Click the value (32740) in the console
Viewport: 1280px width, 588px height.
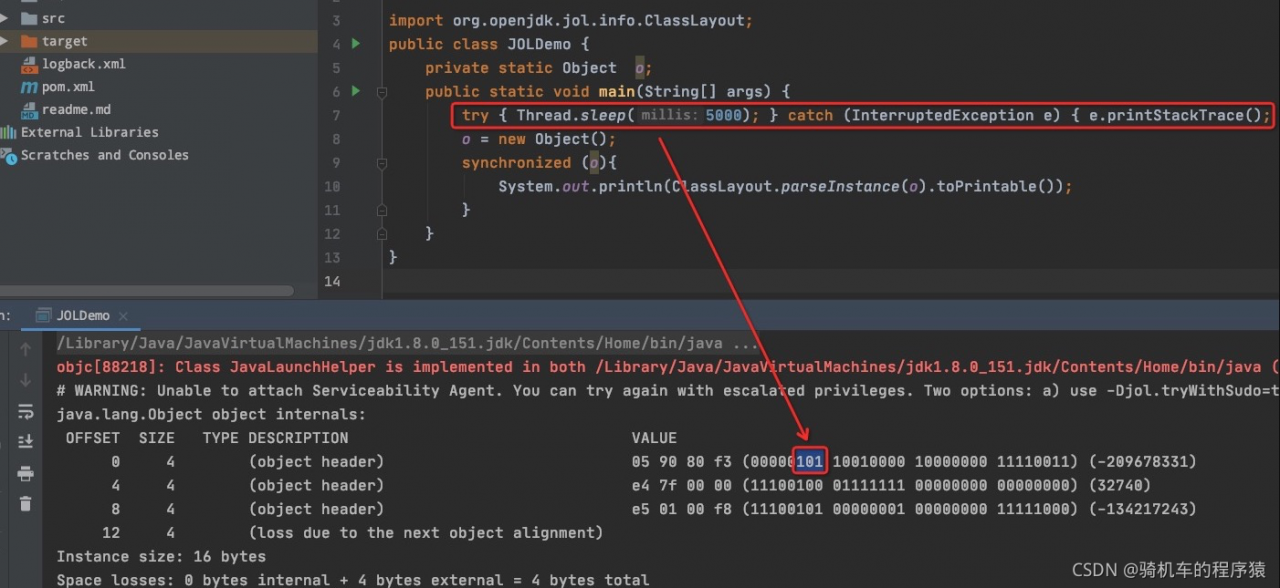(1119, 485)
